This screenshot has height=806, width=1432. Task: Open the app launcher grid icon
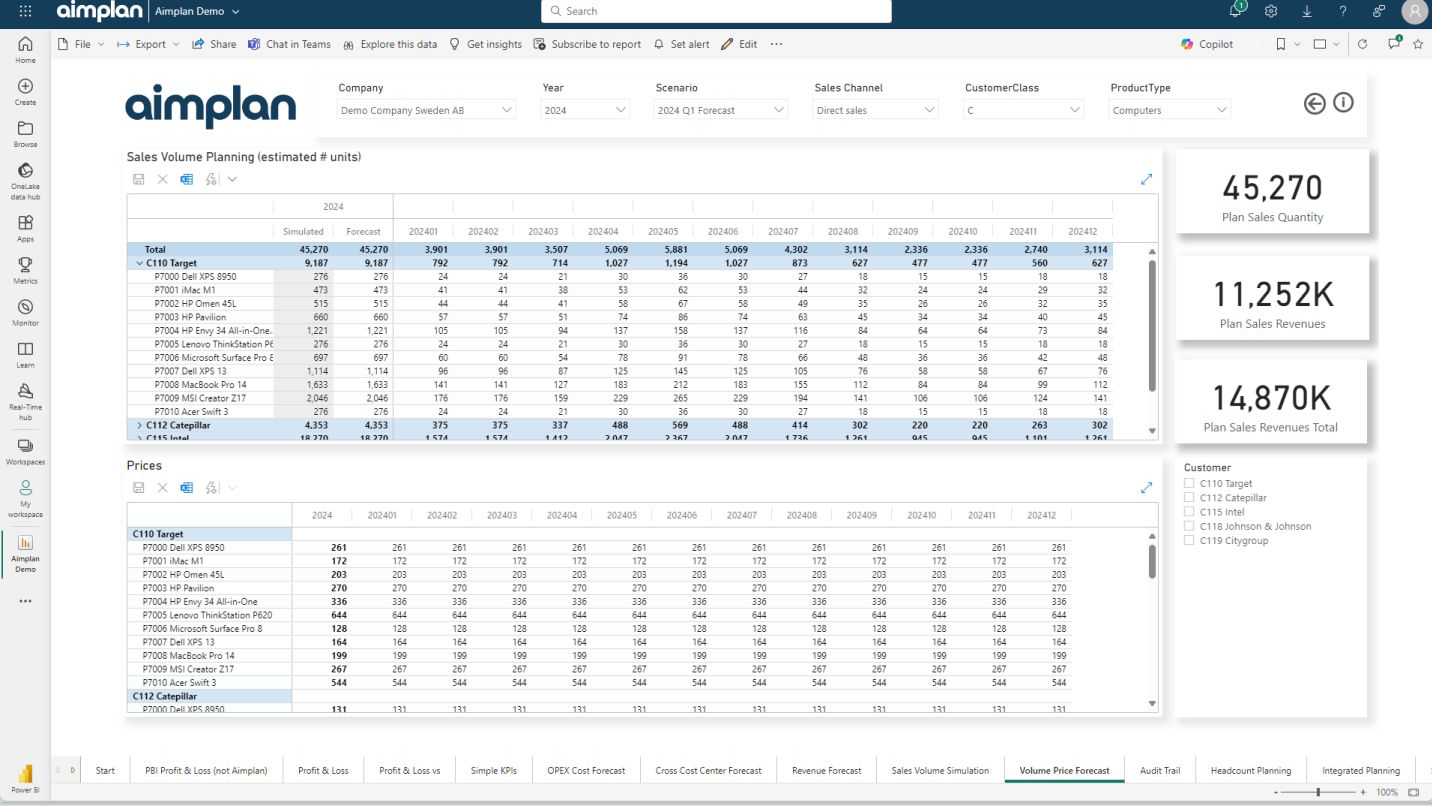[25, 11]
